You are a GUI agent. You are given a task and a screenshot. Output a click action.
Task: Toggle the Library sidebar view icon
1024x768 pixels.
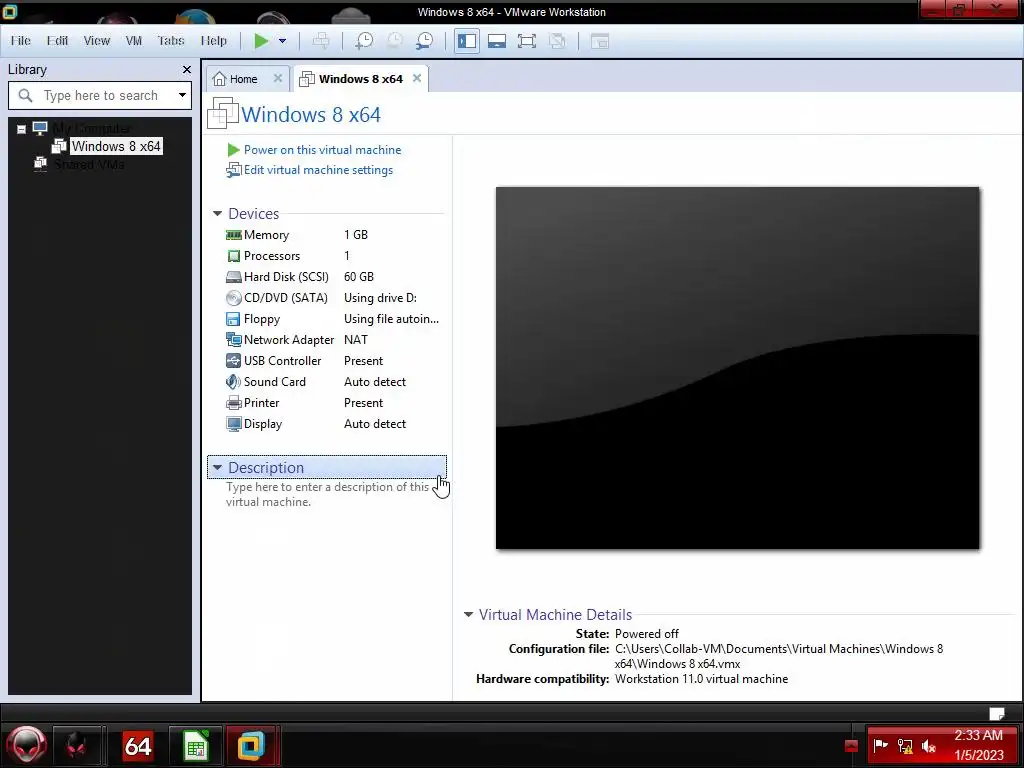point(467,41)
